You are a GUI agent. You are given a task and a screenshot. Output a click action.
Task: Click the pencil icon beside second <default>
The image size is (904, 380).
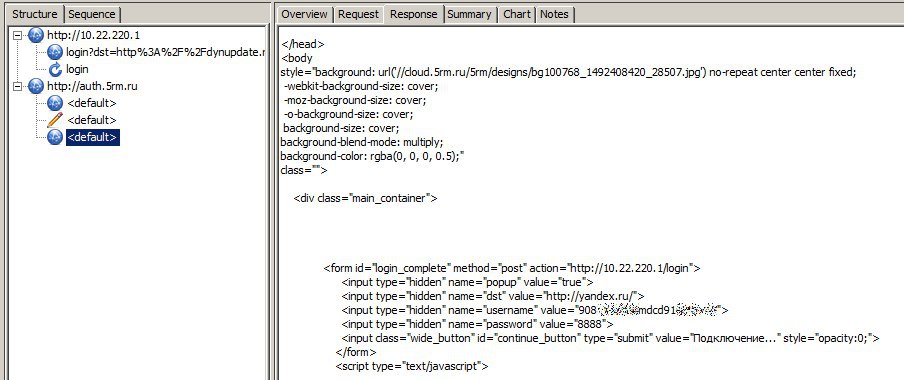pos(55,120)
